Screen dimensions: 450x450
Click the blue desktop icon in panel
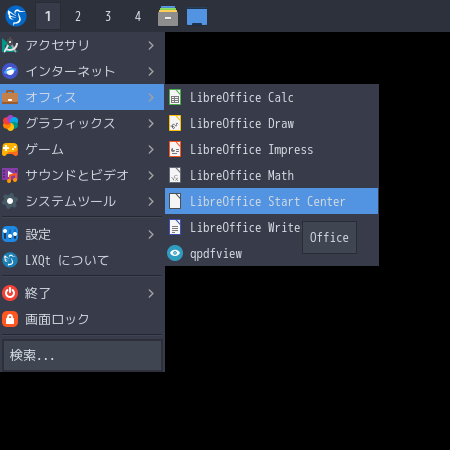click(x=197, y=17)
